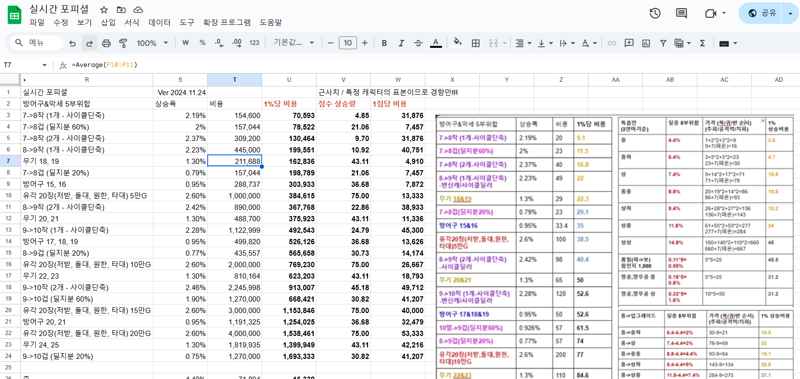Click the Name Box showing T7

pos(20,65)
